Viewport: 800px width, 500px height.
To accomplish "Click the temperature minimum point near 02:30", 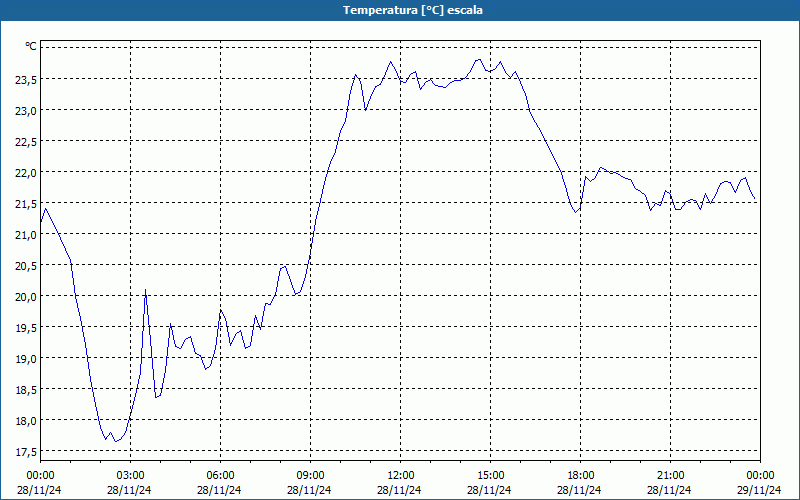I will [x=116, y=441].
